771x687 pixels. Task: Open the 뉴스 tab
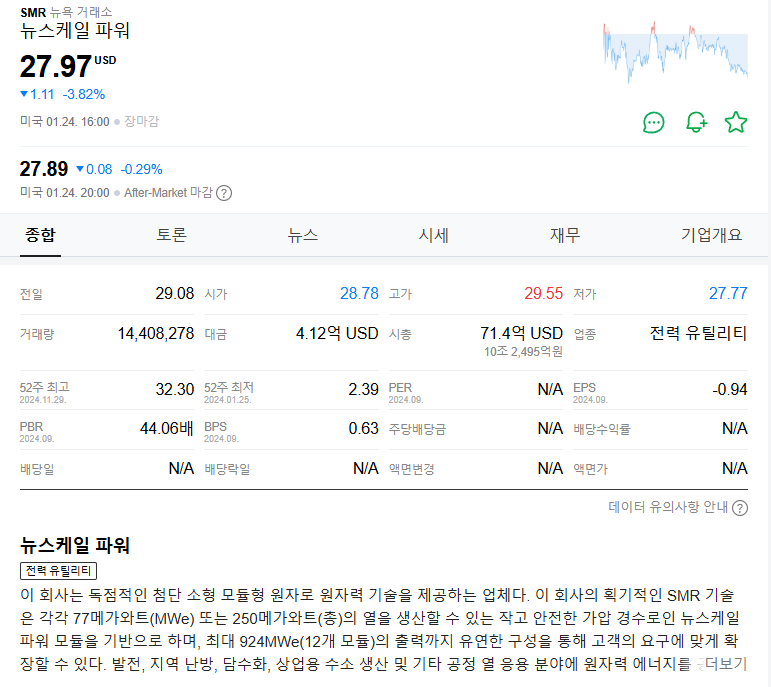(x=302, y=235)
